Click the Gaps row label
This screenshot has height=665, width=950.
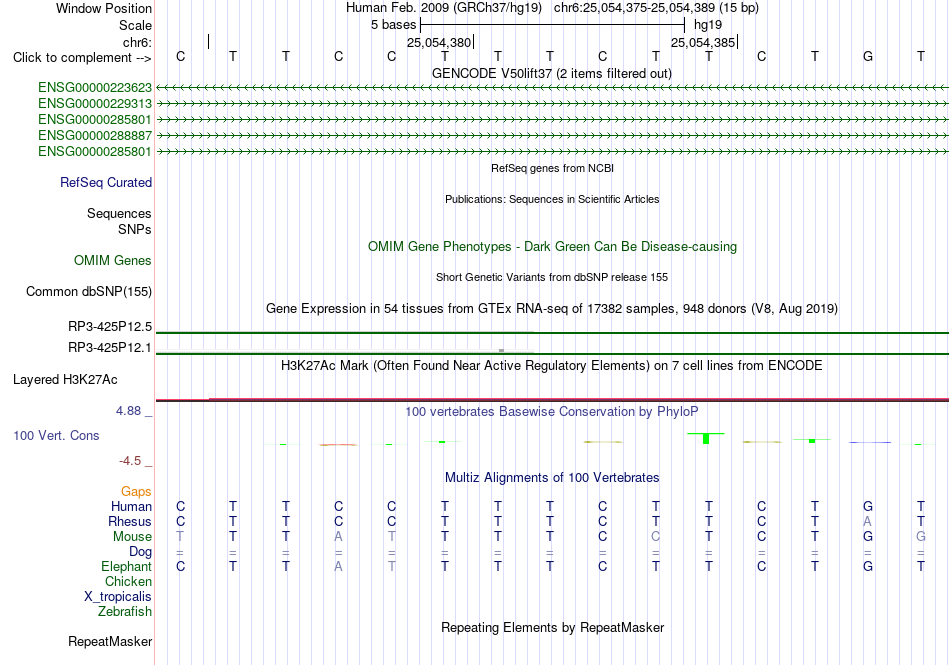point(136,491)
